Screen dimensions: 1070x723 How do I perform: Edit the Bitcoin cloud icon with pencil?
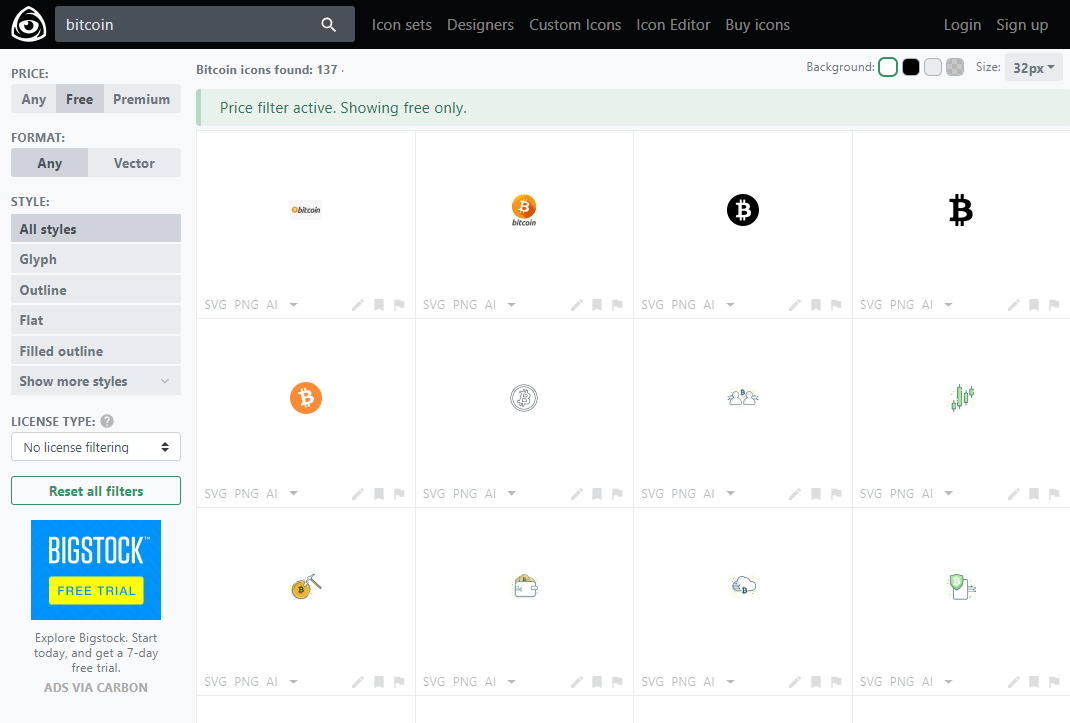pyautogui.click(x=795, y=681)
